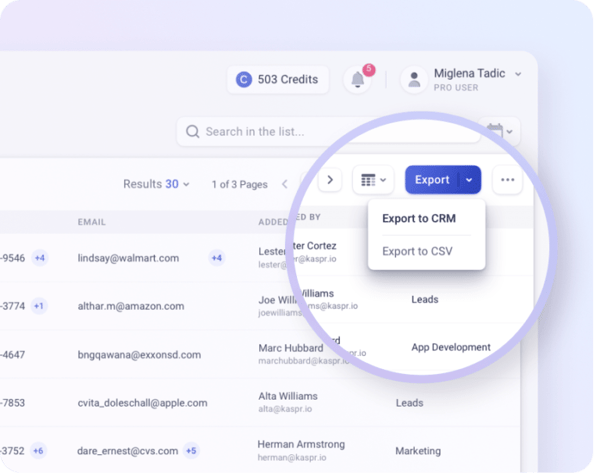Image resolution: width=600 pixels, height=473 pixels.
Task: Sort by the EMAIL column header
Action: tap(91, 222)
